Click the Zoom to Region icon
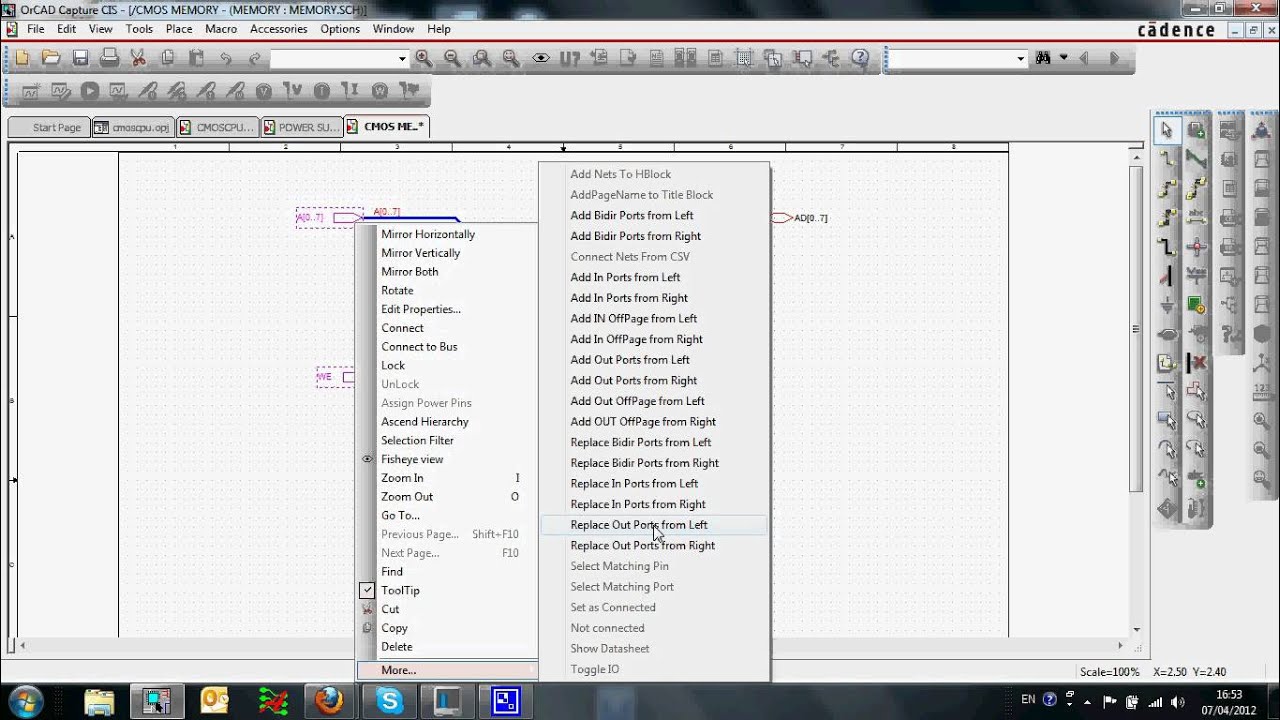1280x720 pixels. coord(482,58)
